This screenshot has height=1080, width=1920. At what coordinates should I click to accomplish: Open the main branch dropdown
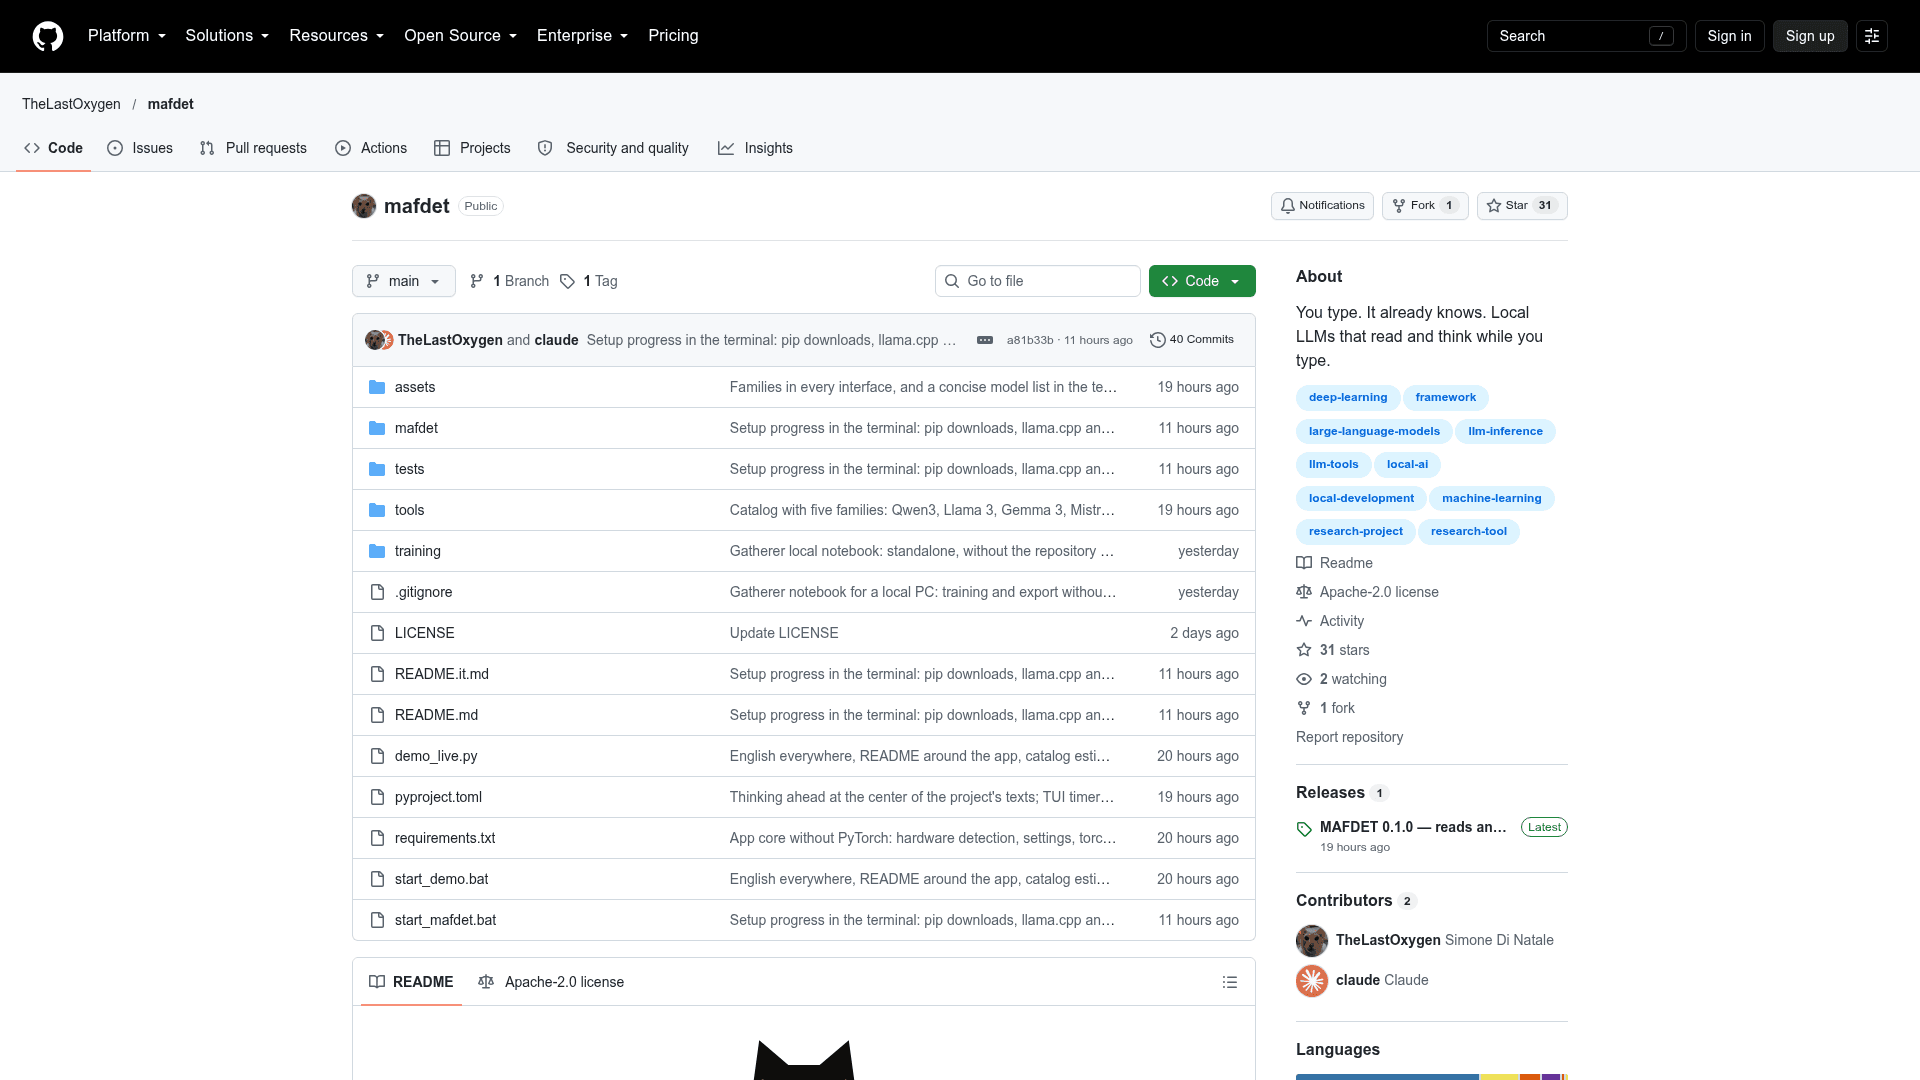[404, 281]
